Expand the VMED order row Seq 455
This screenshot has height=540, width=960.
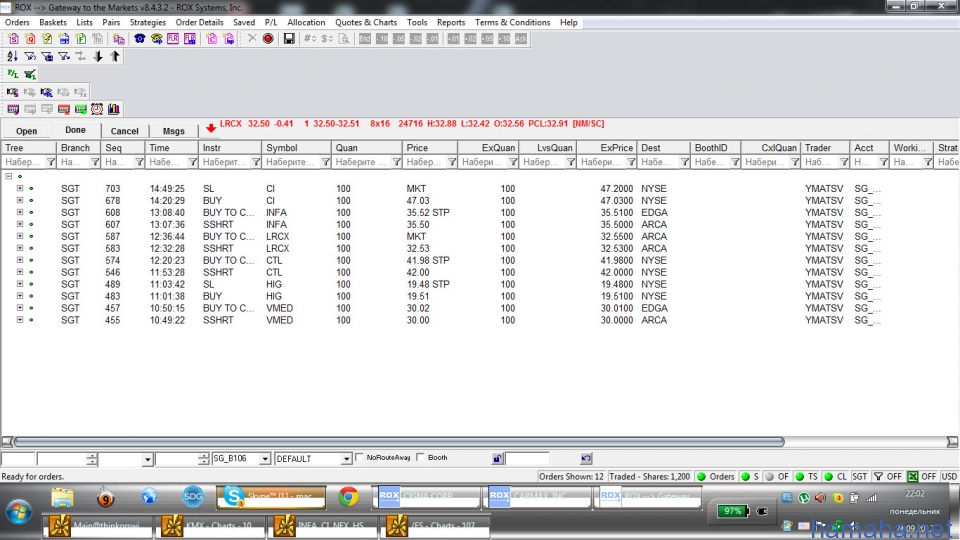20,320
